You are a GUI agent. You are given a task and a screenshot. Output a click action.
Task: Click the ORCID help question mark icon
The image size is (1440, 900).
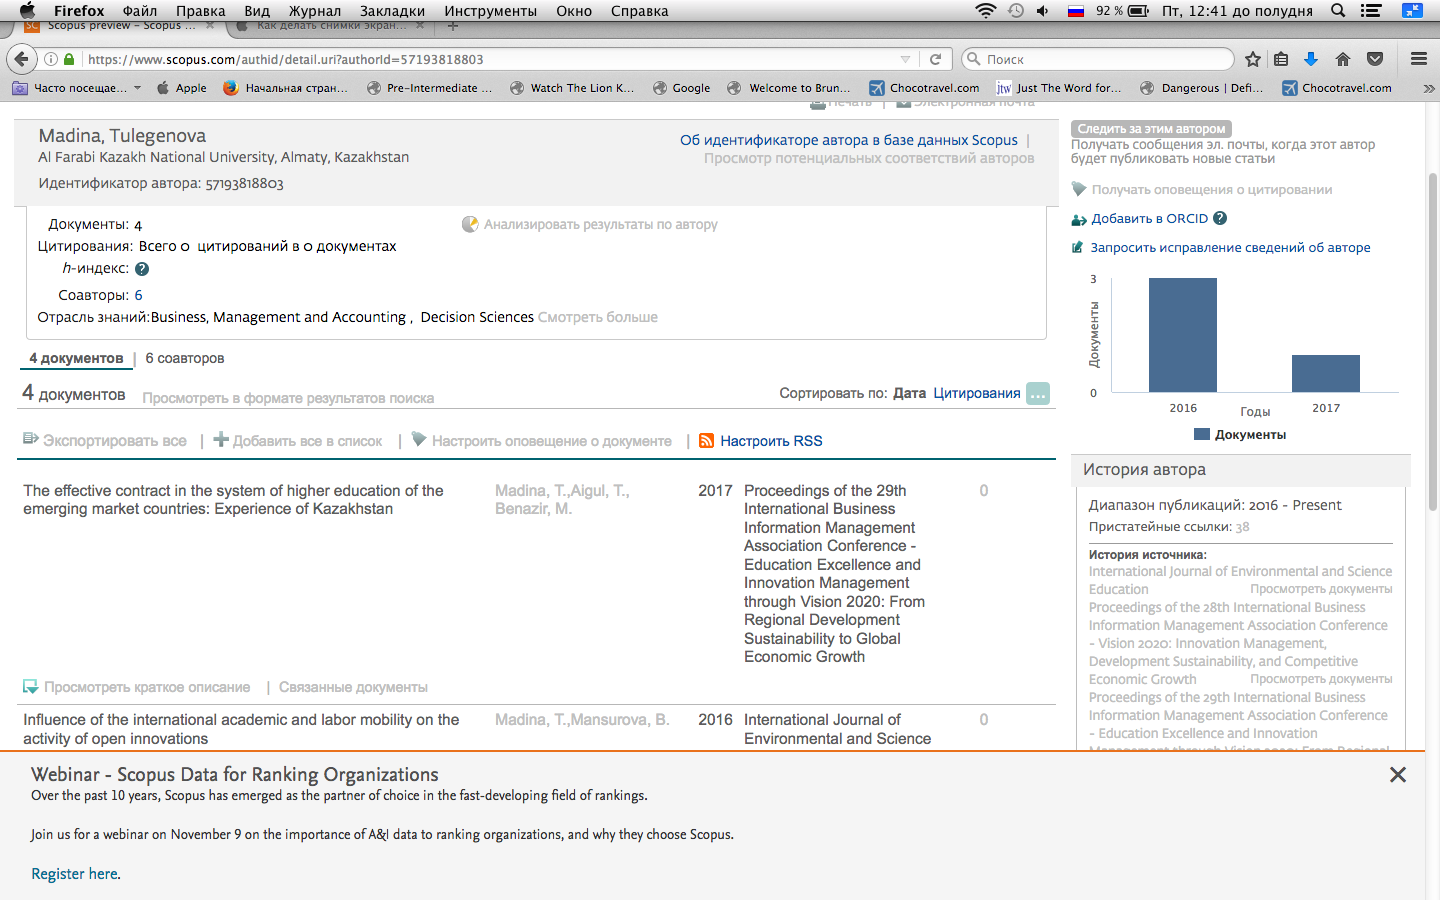[1220, 219]
